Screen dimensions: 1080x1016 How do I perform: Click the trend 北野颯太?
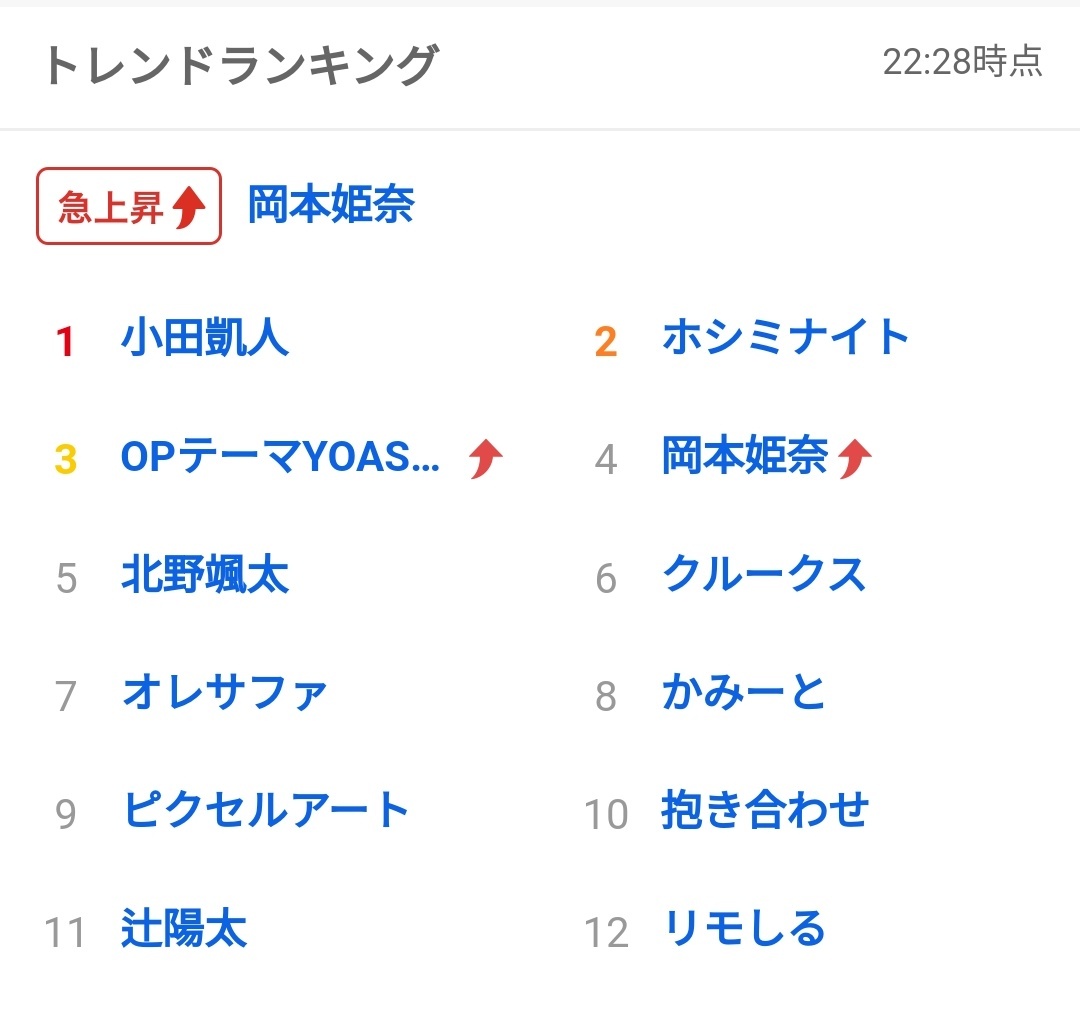(x=205, y=576)
